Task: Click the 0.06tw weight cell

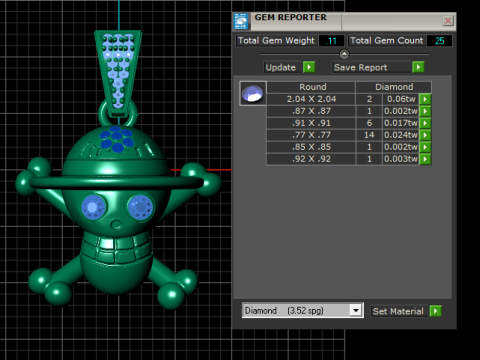Action: click(401, 99)
